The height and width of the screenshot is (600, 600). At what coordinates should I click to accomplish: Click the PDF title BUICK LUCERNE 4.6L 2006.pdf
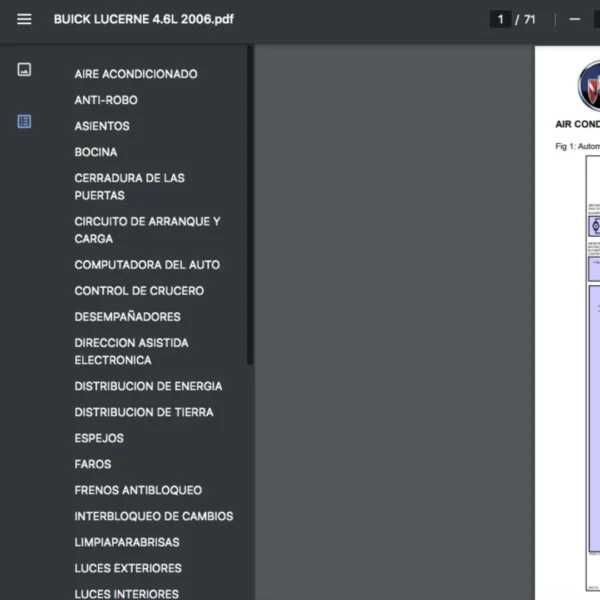(x=143, y=19)
